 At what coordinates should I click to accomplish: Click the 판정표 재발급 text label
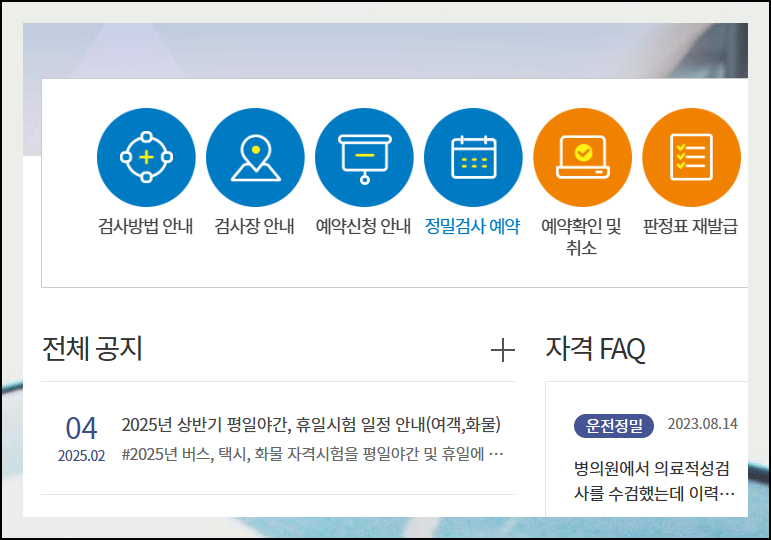(691, 226)
